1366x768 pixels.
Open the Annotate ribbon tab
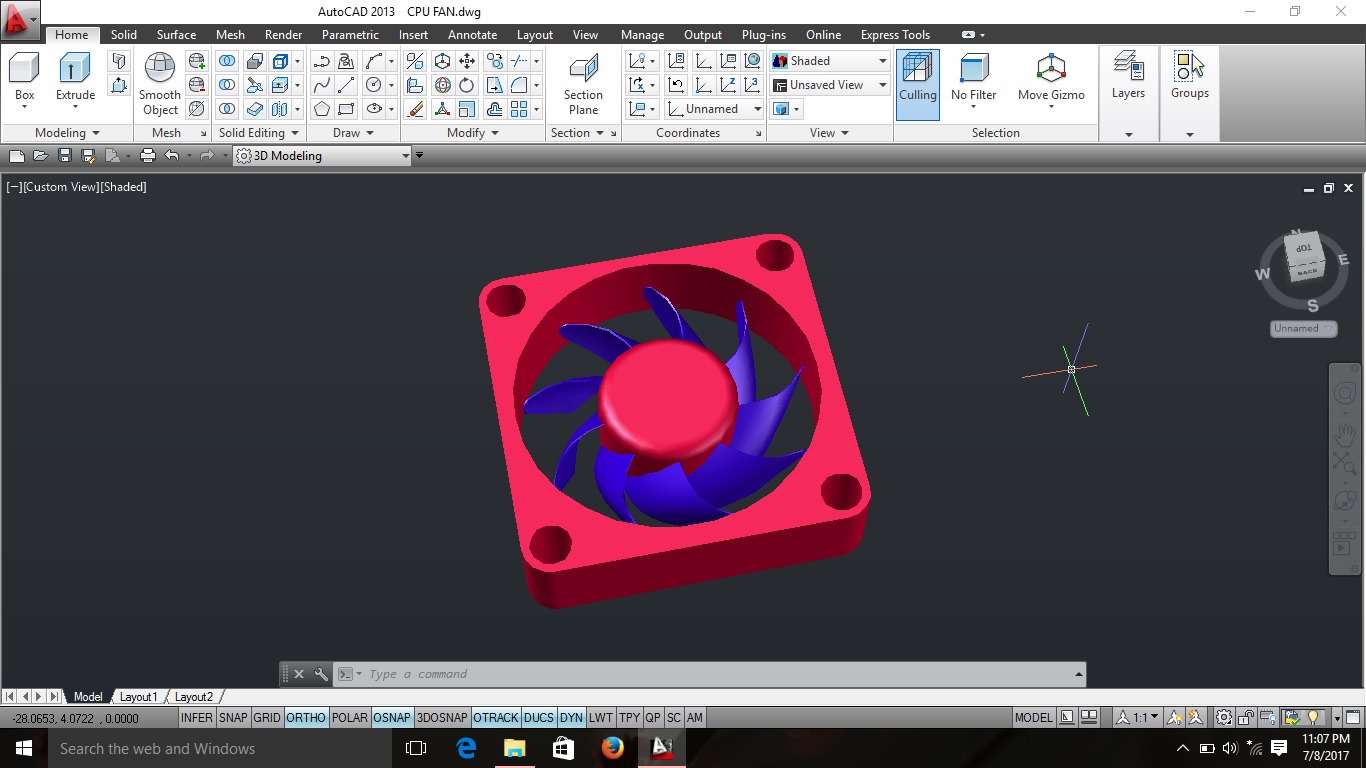[472, 34]
